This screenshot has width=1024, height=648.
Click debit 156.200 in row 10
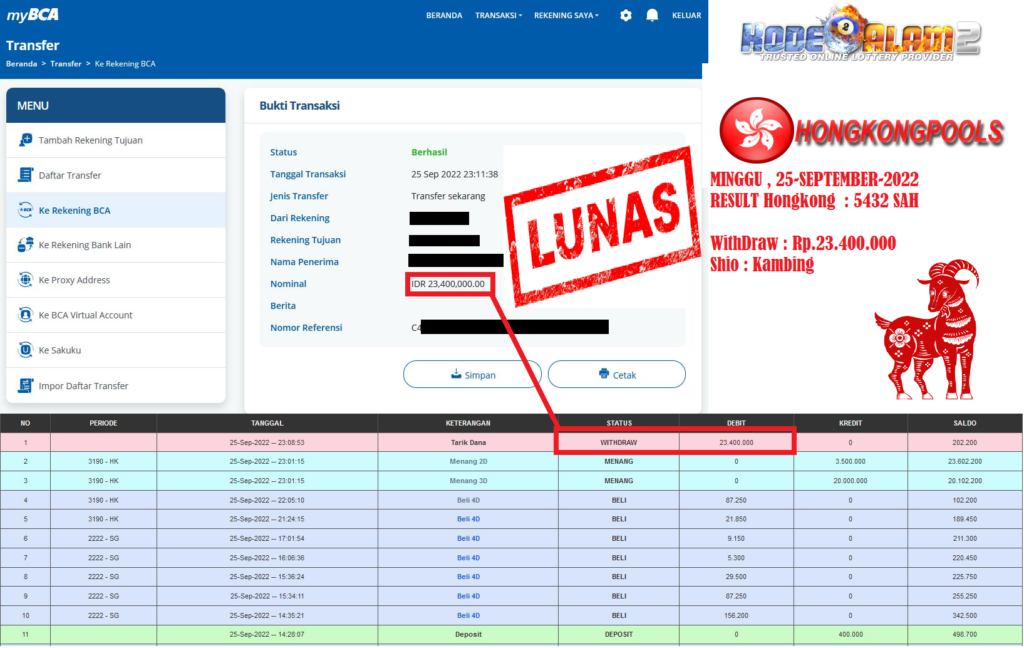tap(736, 615)
